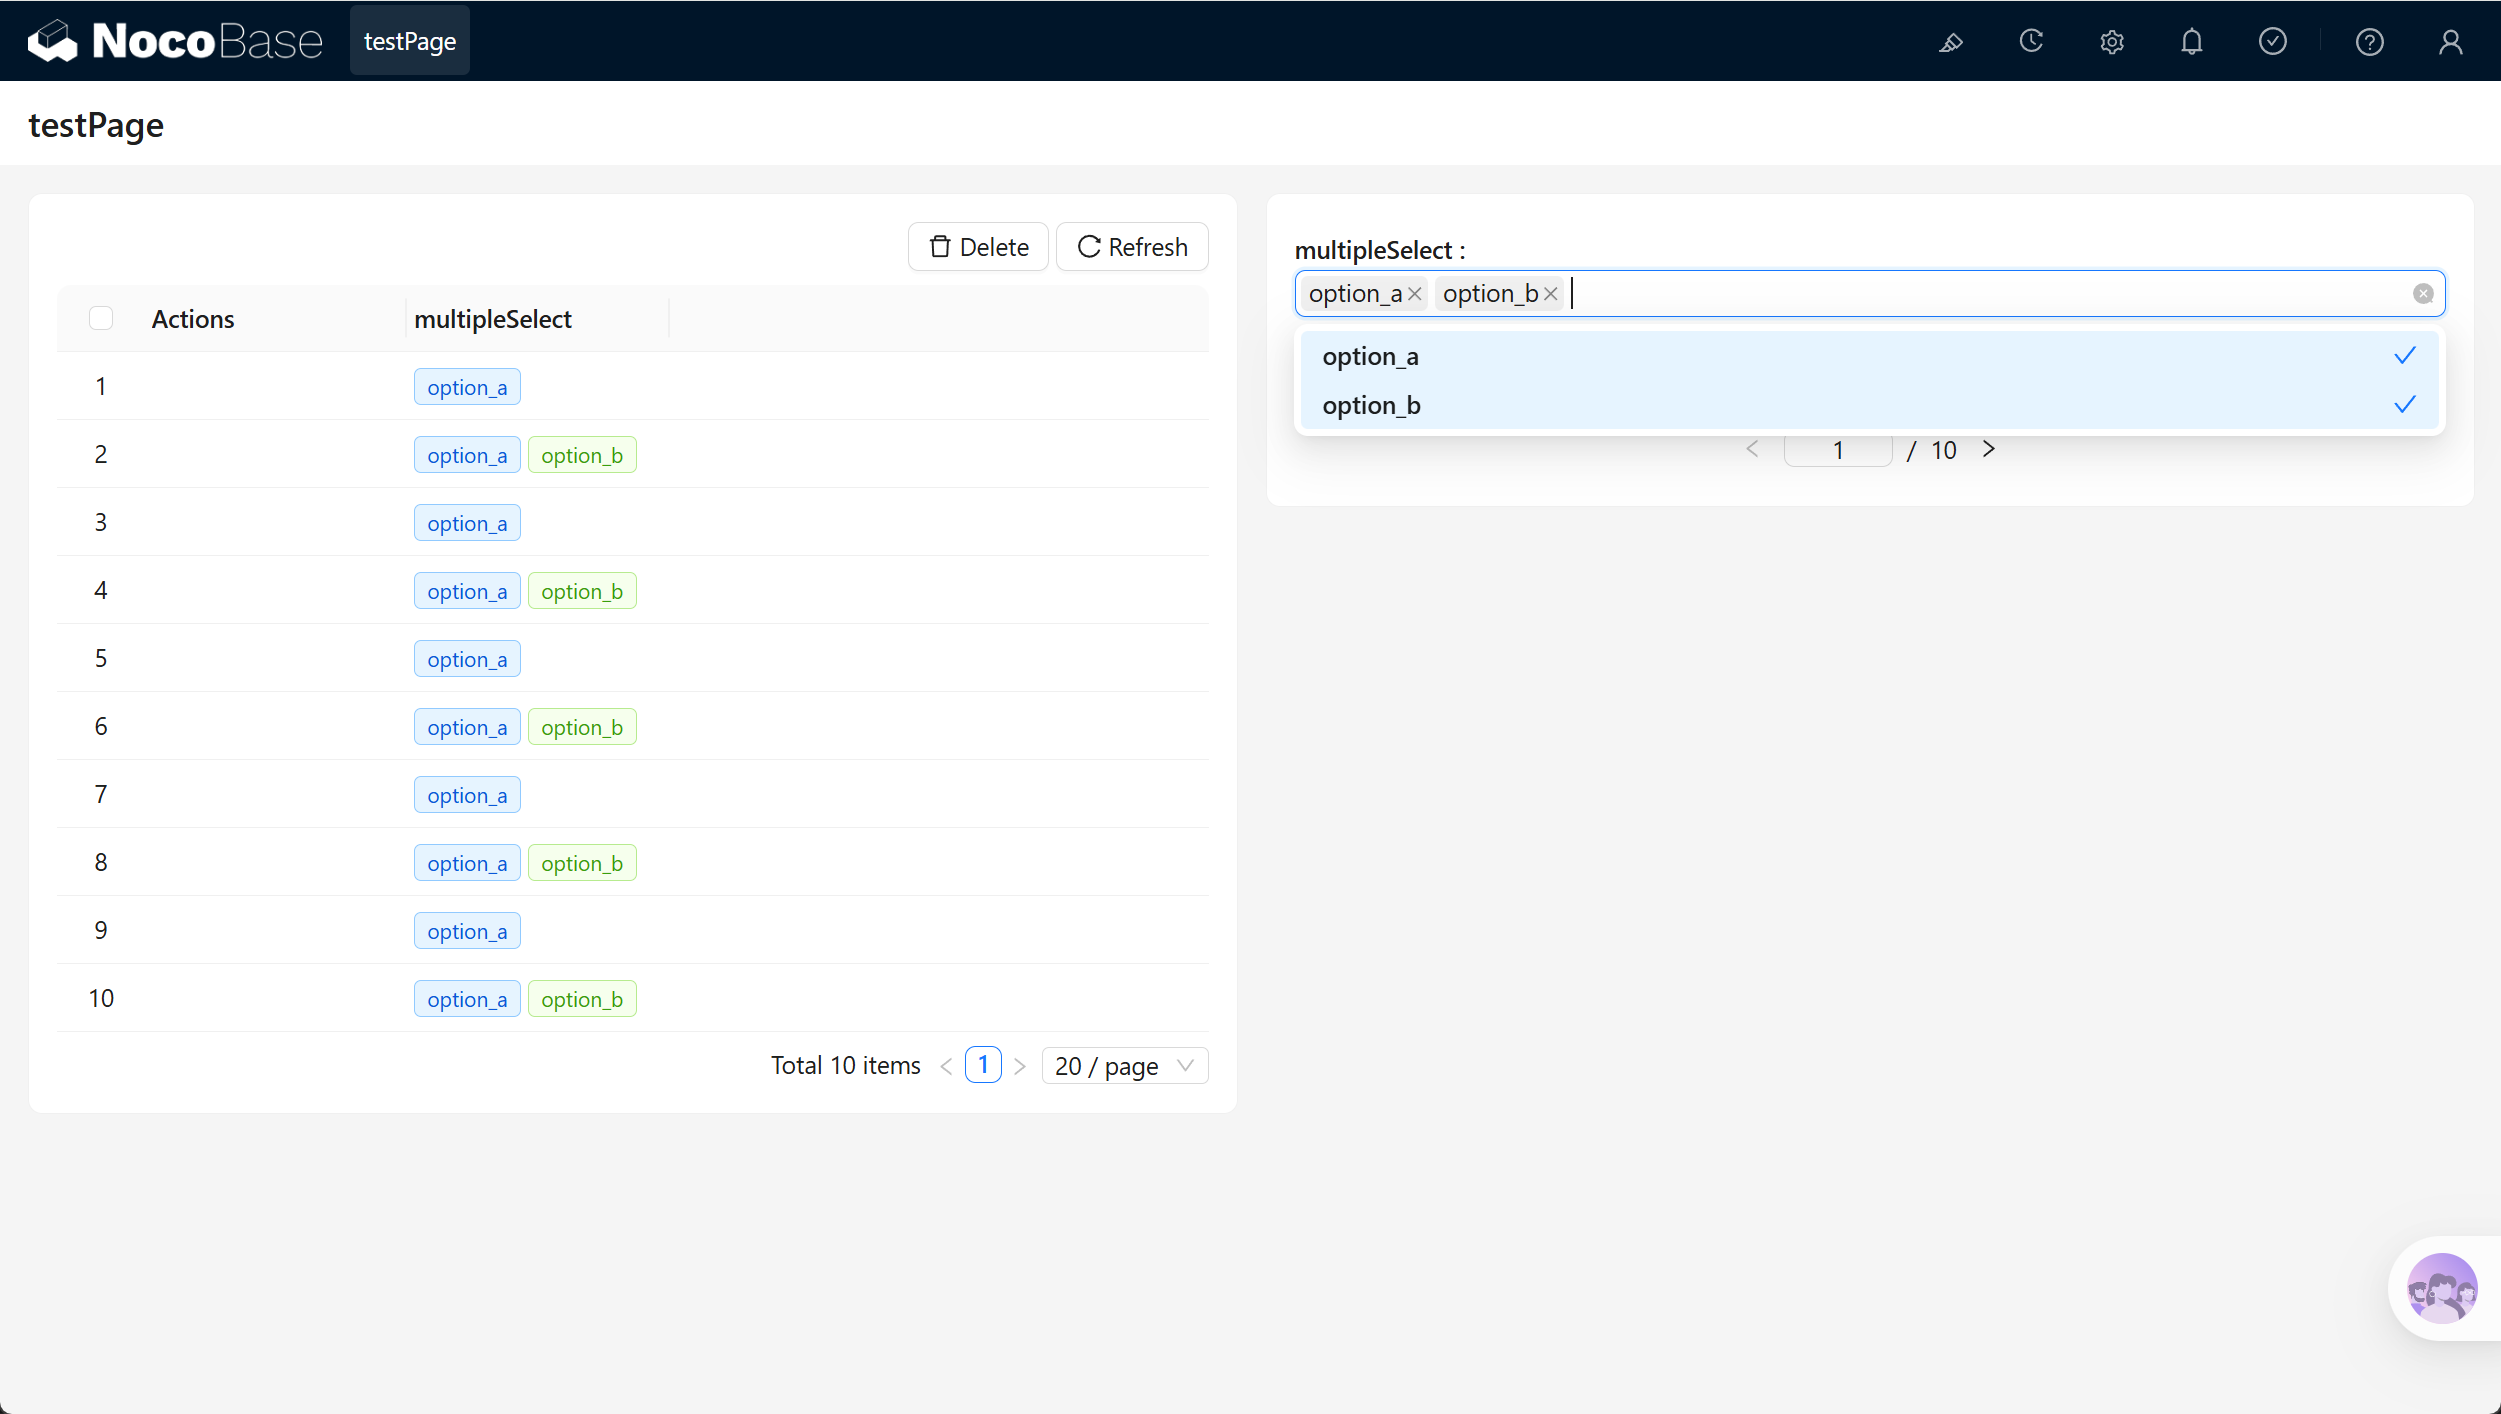Toggle the select-all checkbox in table header
The height and width of the screenshot is (1414, 2501).
101,318
